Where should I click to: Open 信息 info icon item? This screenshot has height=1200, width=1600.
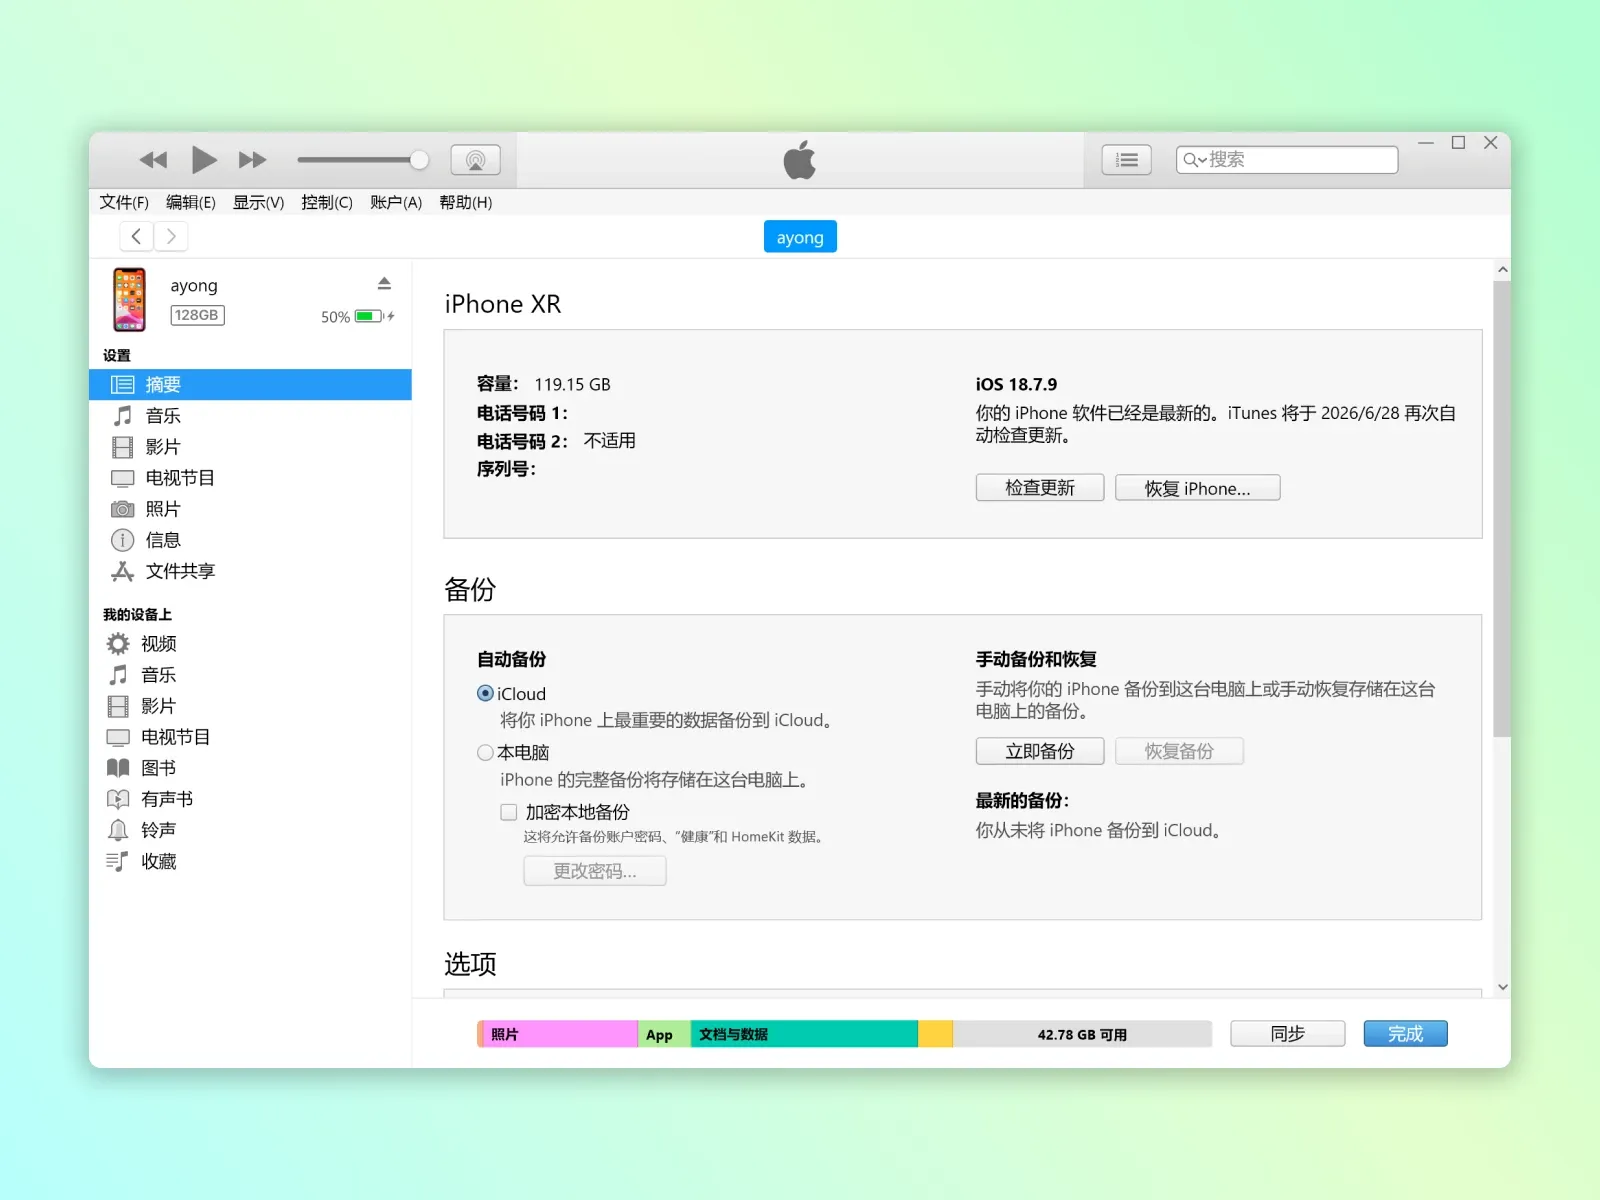(x=250, y=540)
